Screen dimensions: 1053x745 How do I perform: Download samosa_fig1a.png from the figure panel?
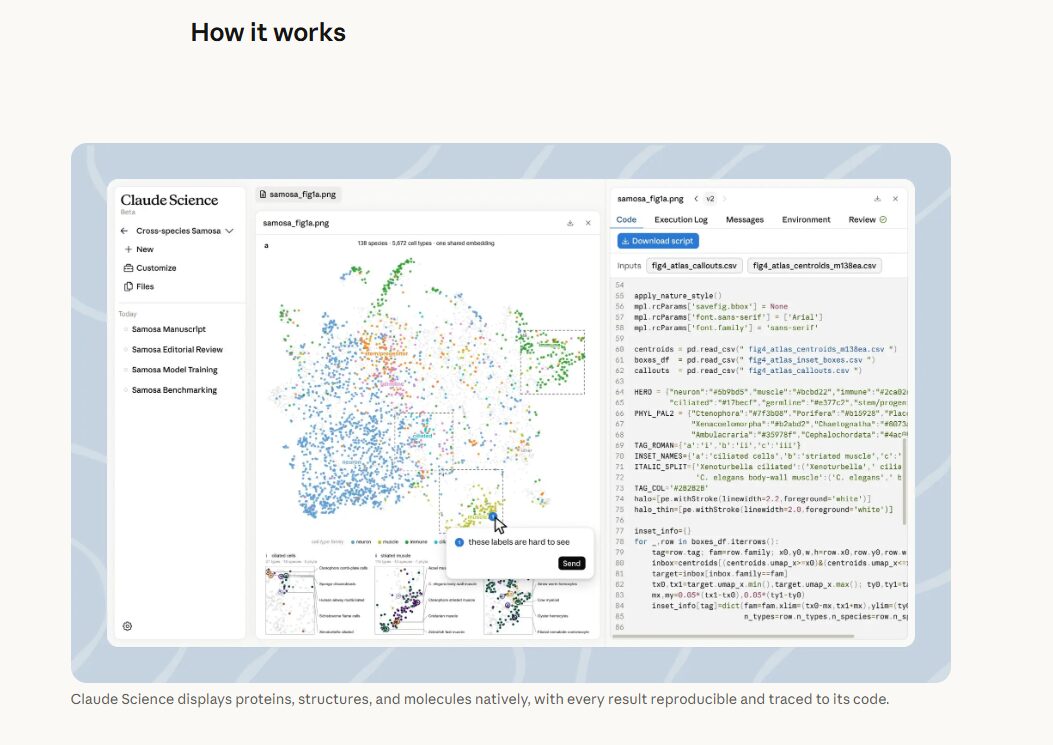click(x=570, y=223)
